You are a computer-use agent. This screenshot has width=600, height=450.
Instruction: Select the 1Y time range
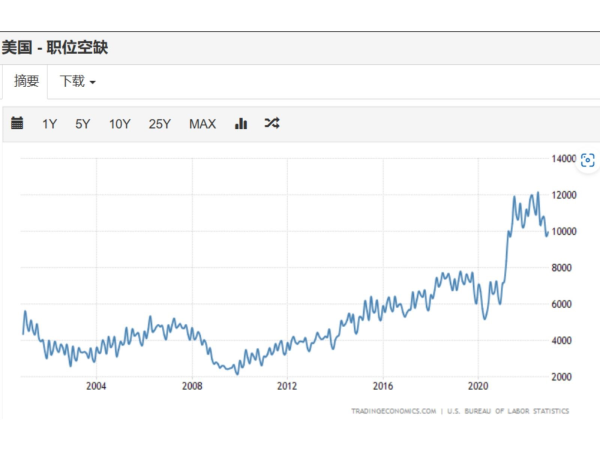tap(49, 124)
